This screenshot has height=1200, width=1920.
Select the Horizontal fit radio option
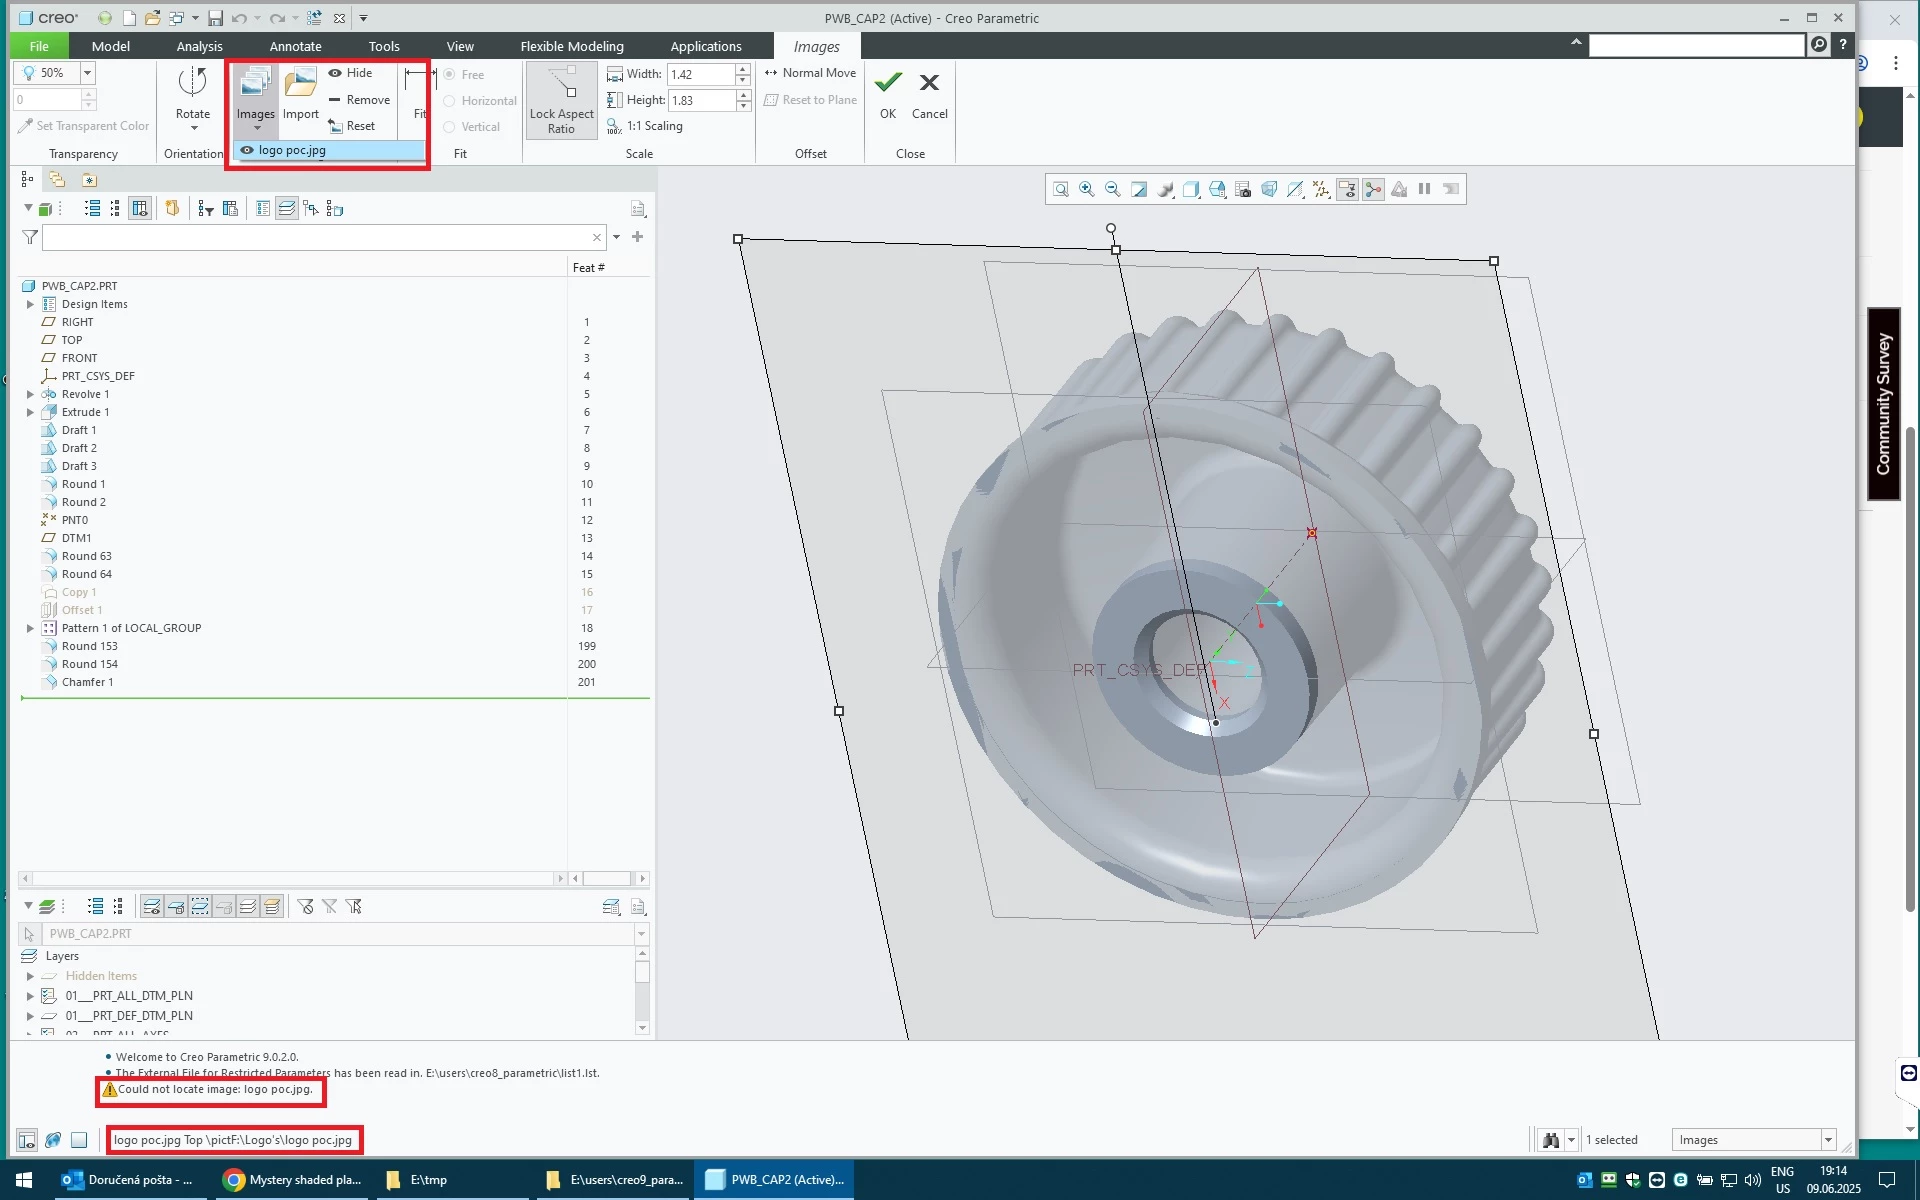pos(450,101)
